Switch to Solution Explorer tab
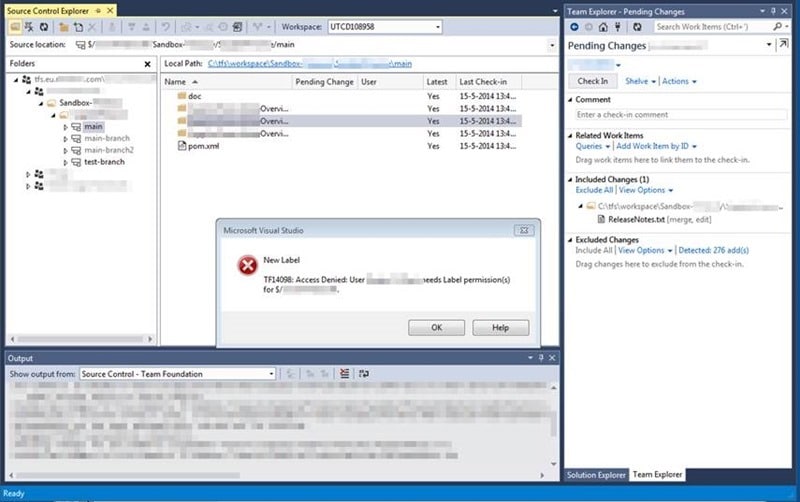The height and width of the screenshot is (502, 800). (596, 475)
